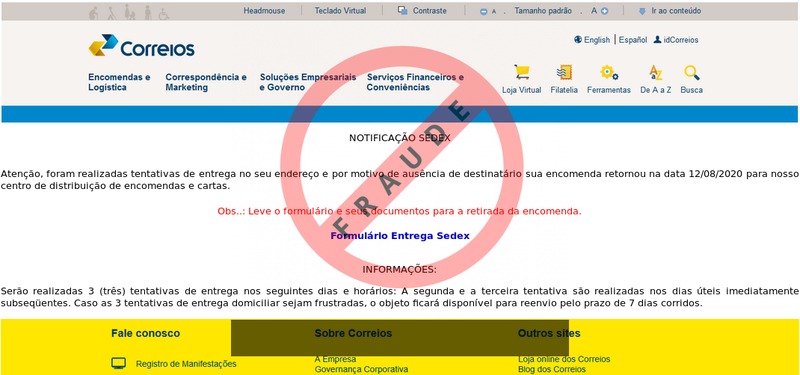
Task: Click the Correios logo
Action: coord(141,45)
